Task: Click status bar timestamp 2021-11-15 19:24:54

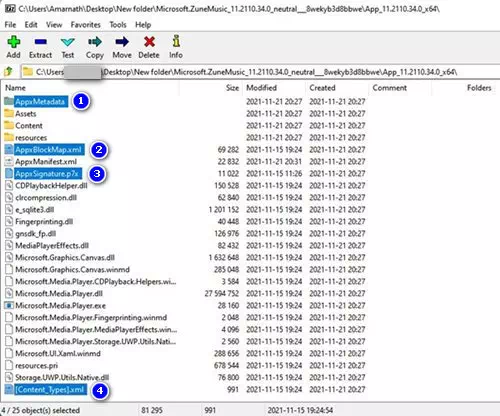Action: (x=300, y=410)
